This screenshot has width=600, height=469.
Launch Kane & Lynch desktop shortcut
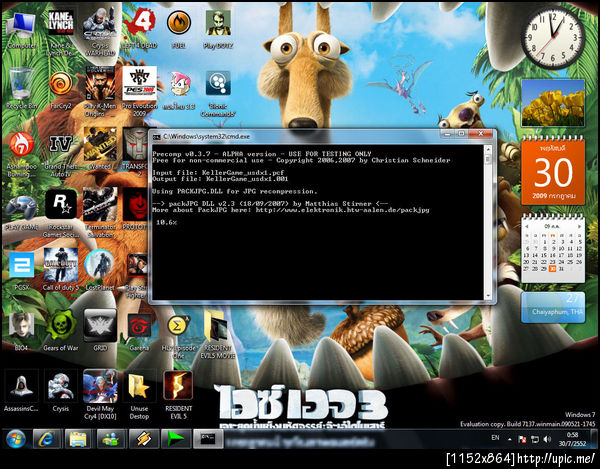pyautogui.click(x=60, y=33)
